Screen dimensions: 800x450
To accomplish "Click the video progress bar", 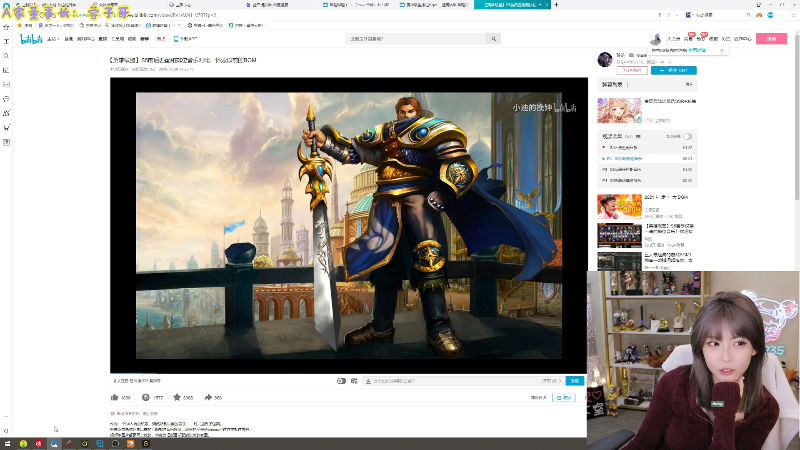I will (348, 373).
